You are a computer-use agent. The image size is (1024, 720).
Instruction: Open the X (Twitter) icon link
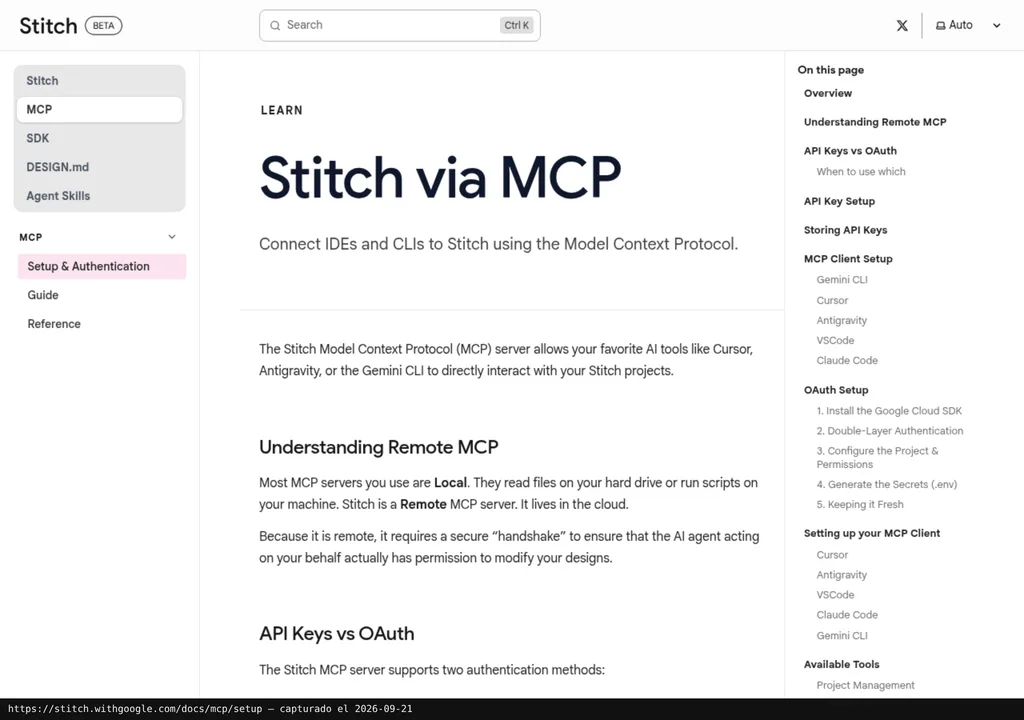(x=902, y=25)
